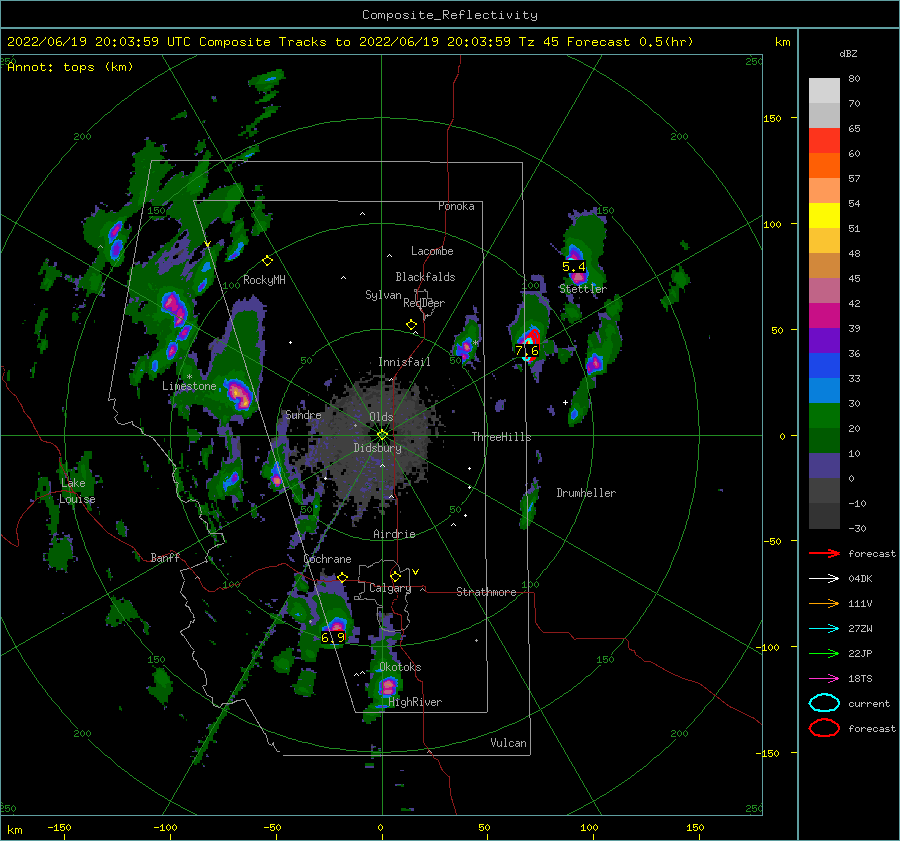The width and height of the screenshot is (900, 841).
Task: Click the Limestone label on map
Action: [x=189, y=386]
